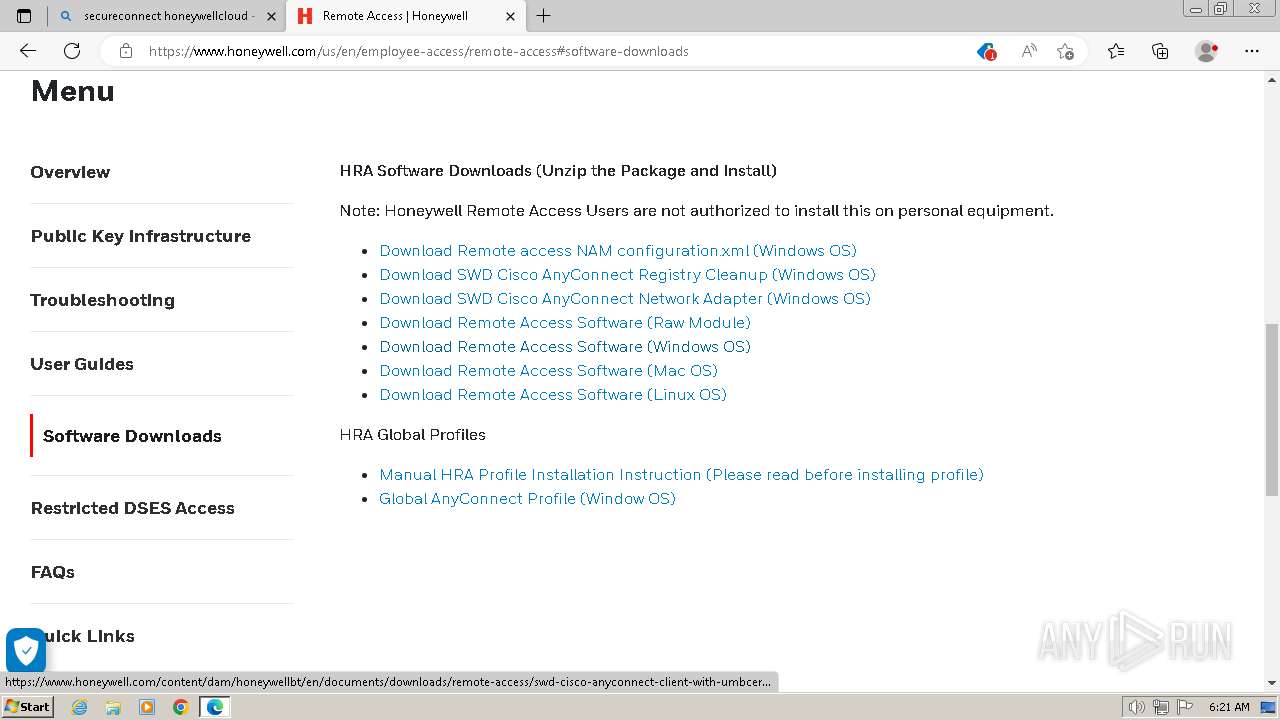Open the browser tab actions menu icon
Image resolution: width=1280 pixels, height=720 pixels.
pos(24,16)
